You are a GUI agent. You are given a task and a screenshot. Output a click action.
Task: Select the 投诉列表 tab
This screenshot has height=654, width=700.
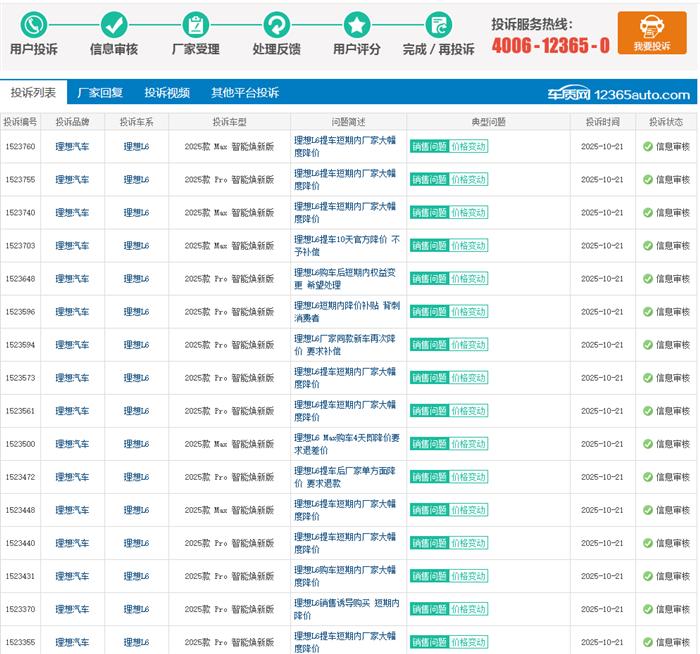click(33, 93)
